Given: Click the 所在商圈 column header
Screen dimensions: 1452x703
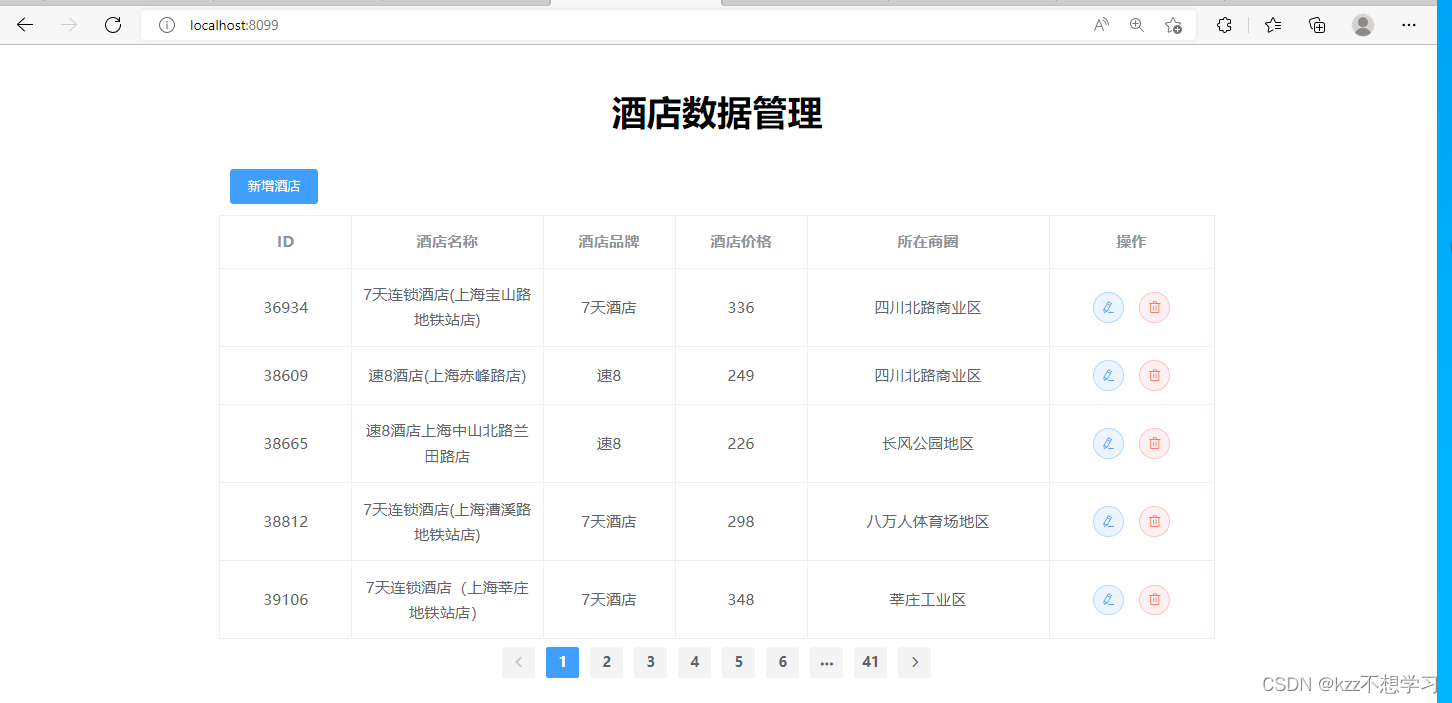Looking at the screenshot, I should 928,242.
